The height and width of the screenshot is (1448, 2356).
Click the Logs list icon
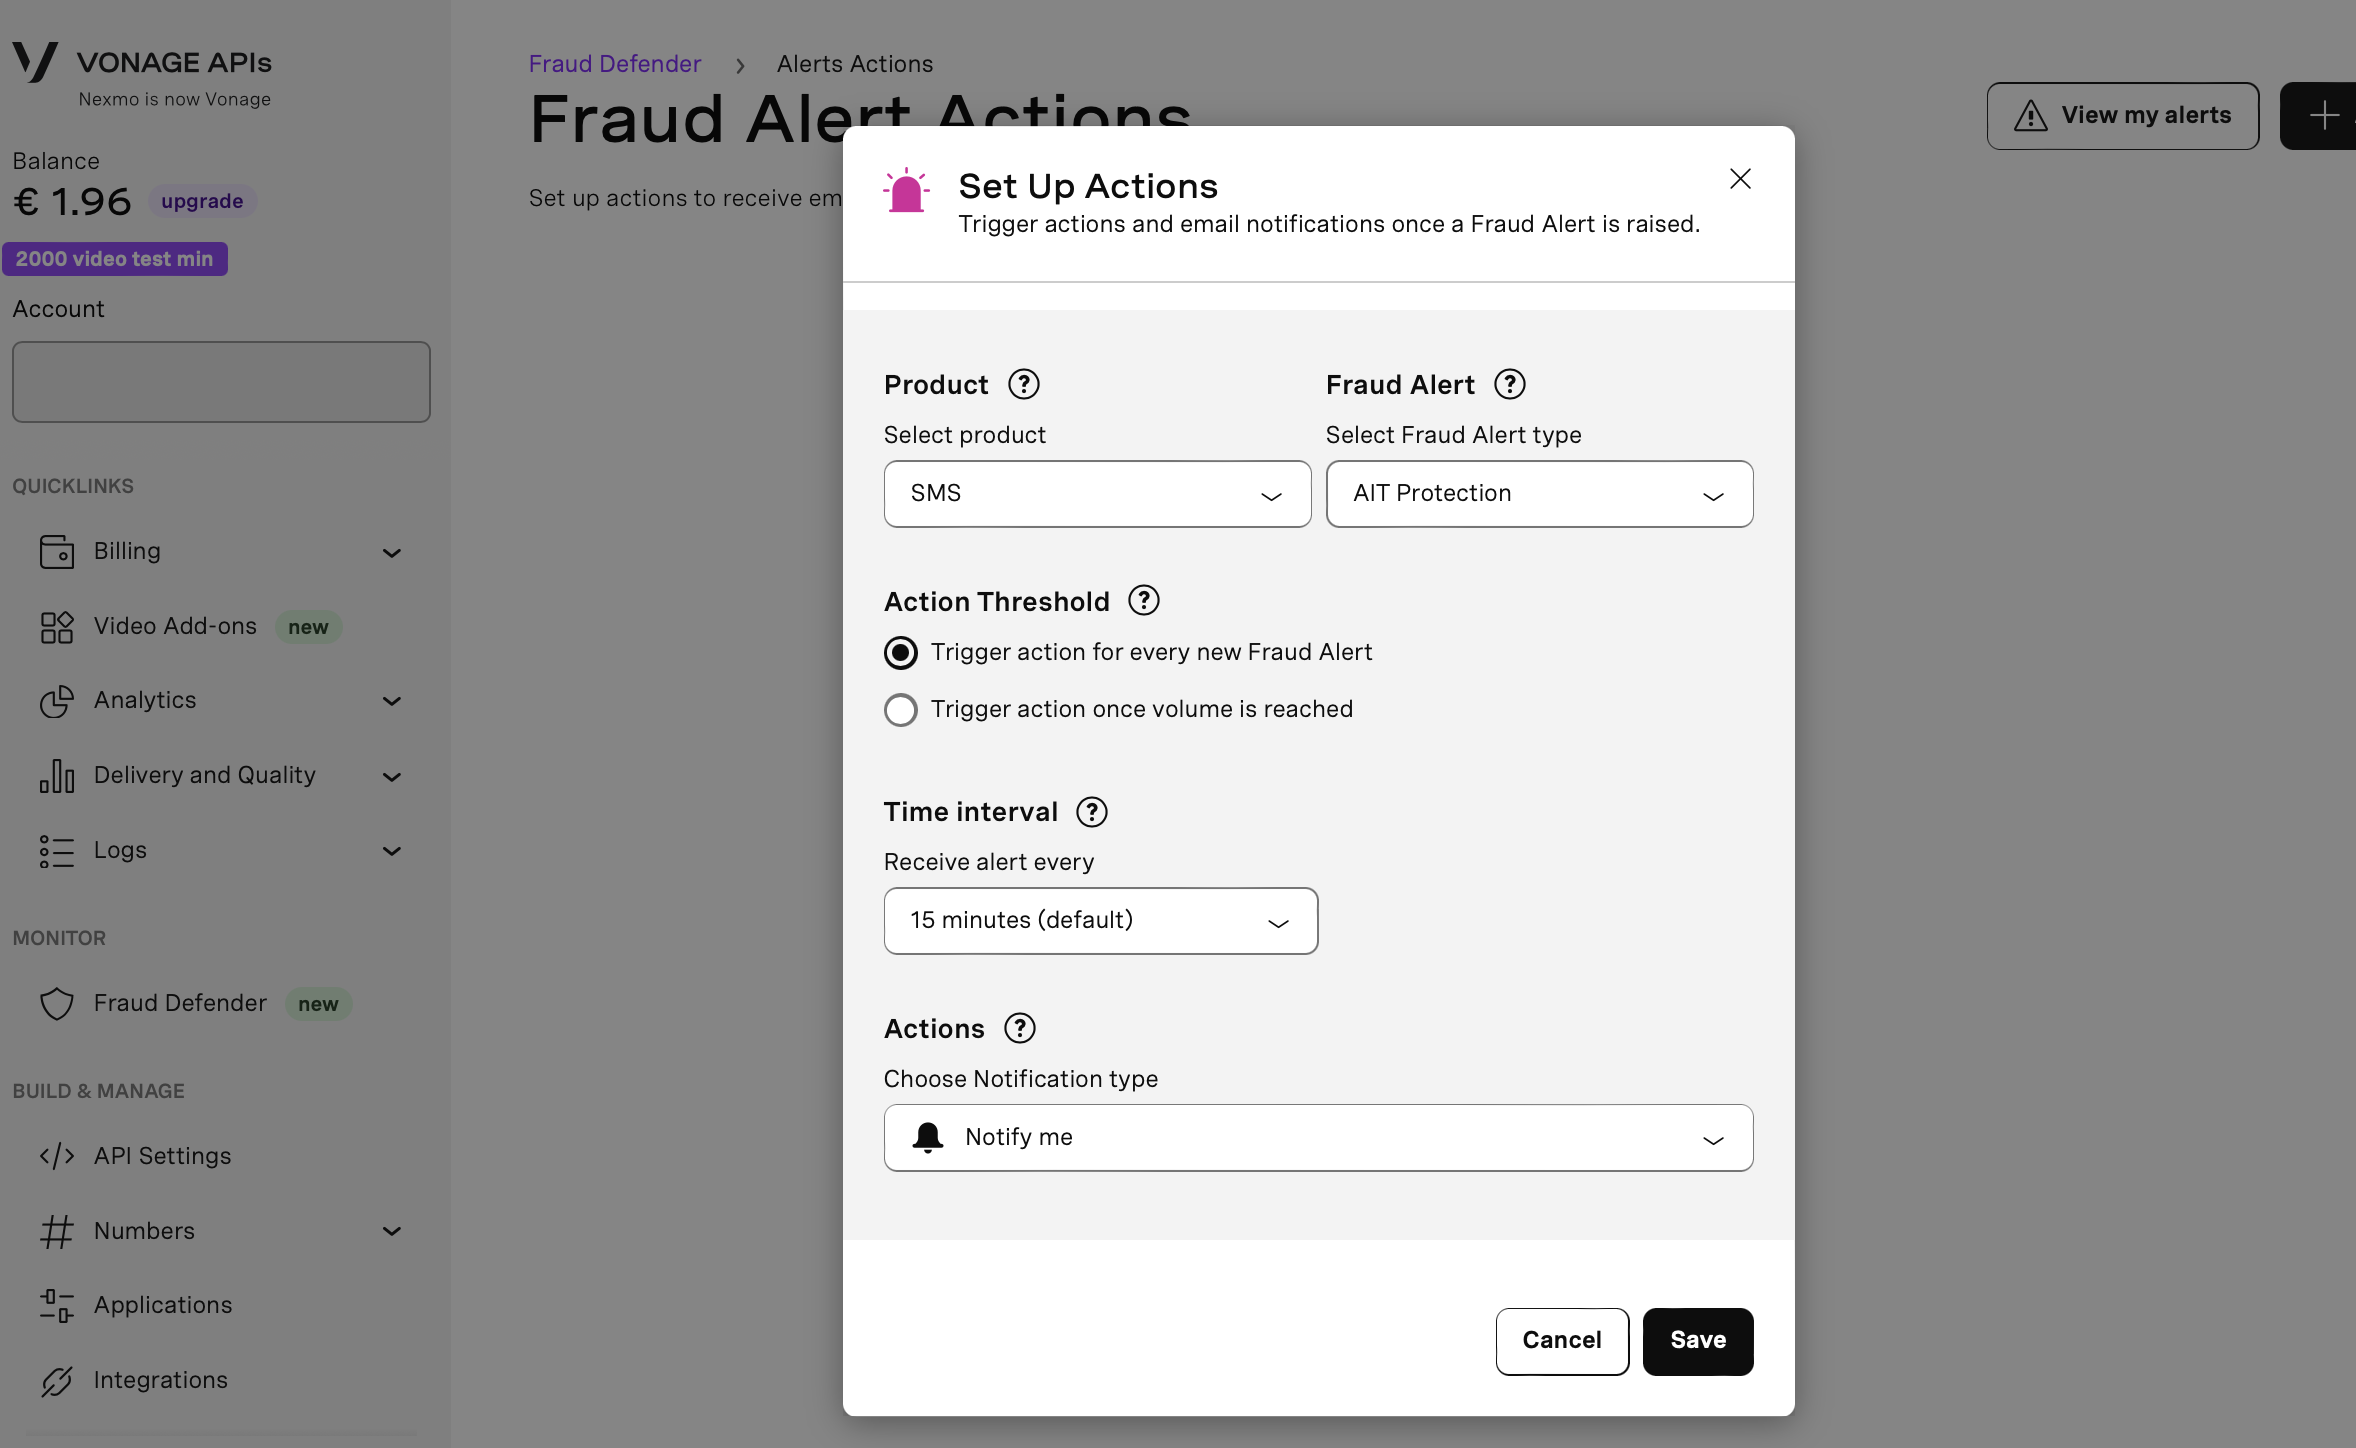56,851
